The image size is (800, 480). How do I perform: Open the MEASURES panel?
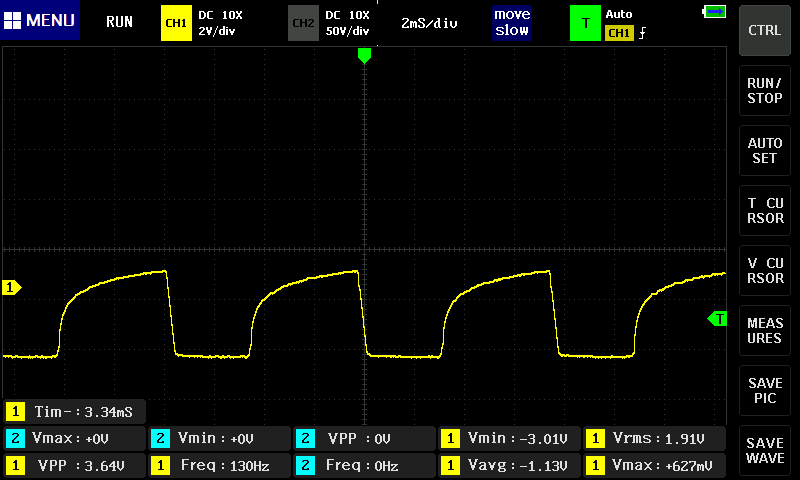pyautogui.click(x=764, y=331)
